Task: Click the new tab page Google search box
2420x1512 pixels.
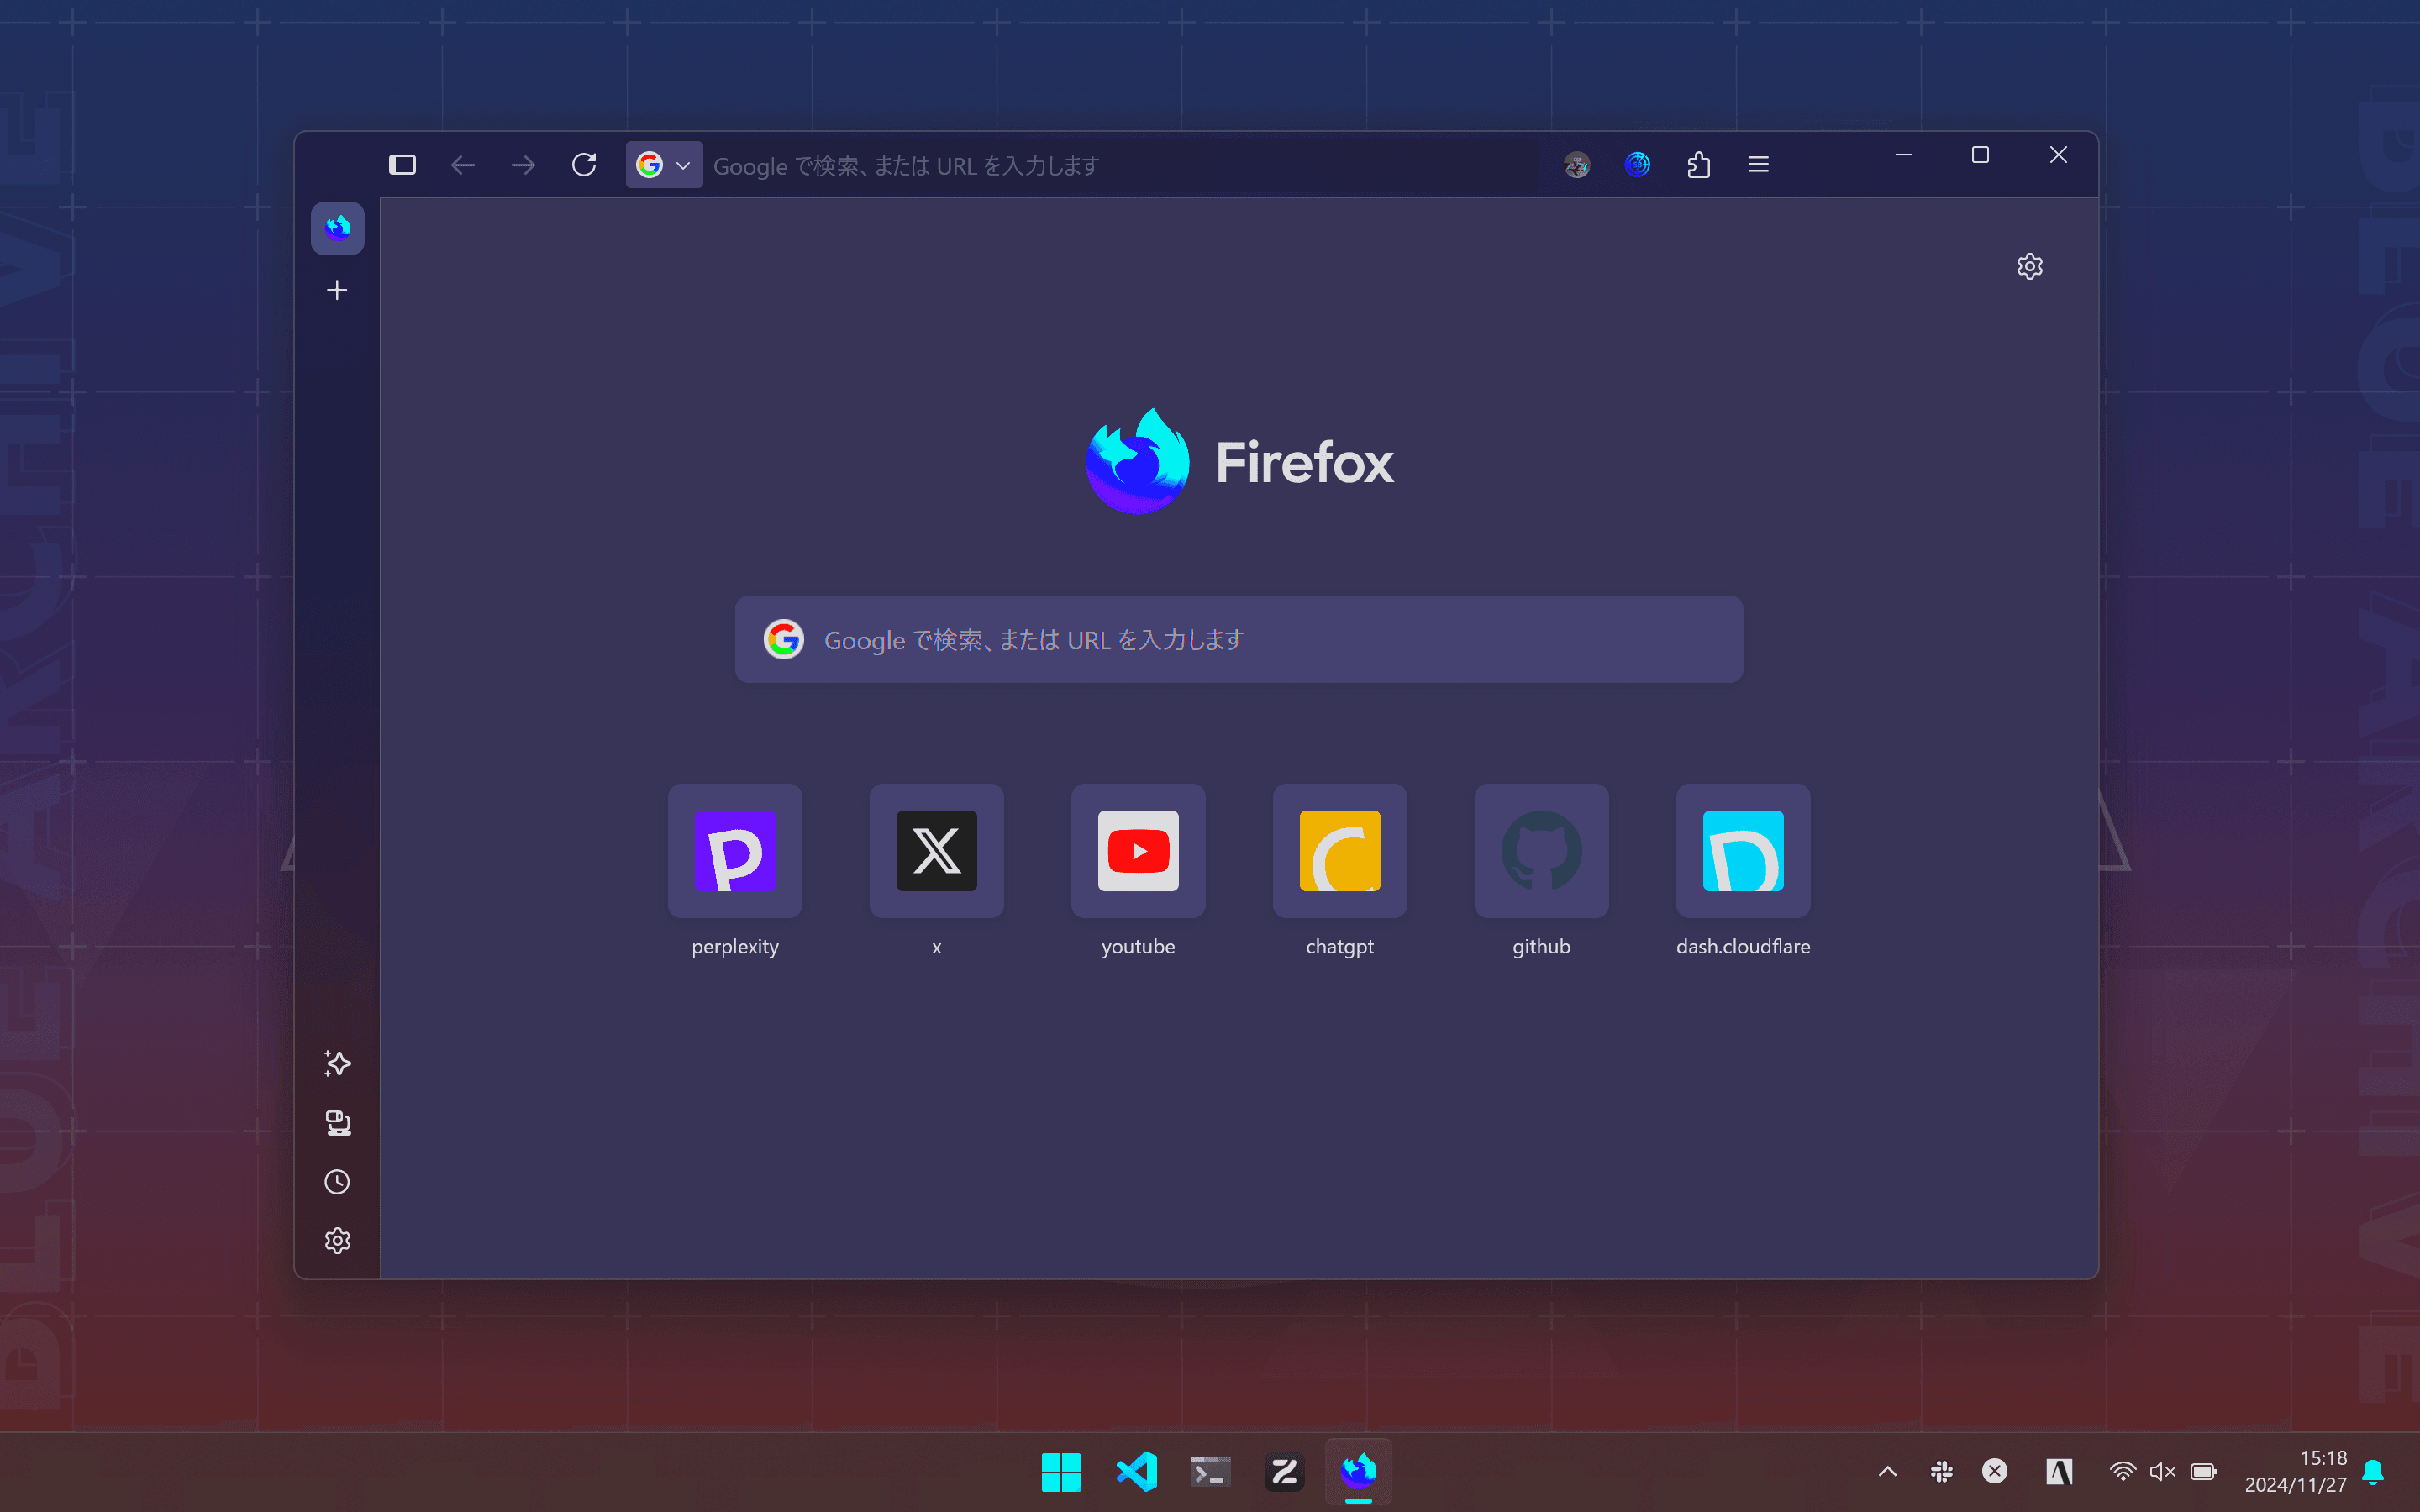Action: pos(1239,640)
